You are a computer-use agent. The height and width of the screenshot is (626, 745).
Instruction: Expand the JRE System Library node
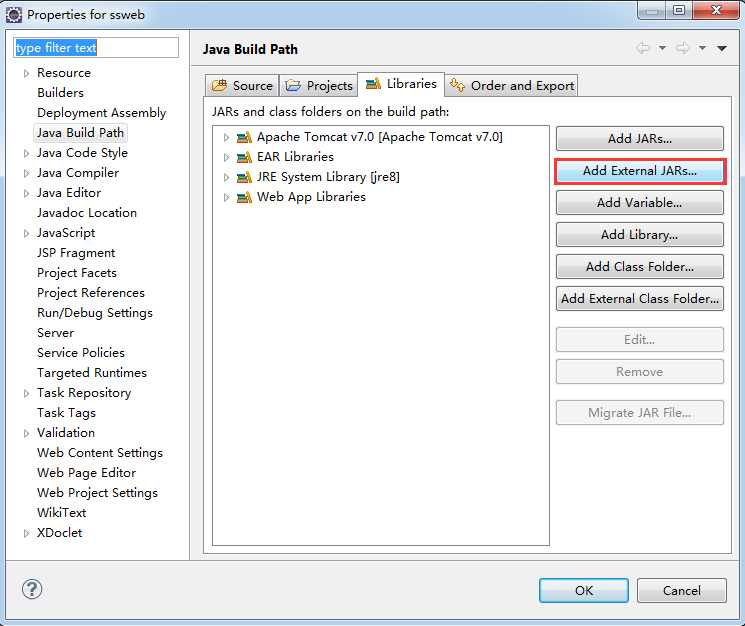(226, 178)
